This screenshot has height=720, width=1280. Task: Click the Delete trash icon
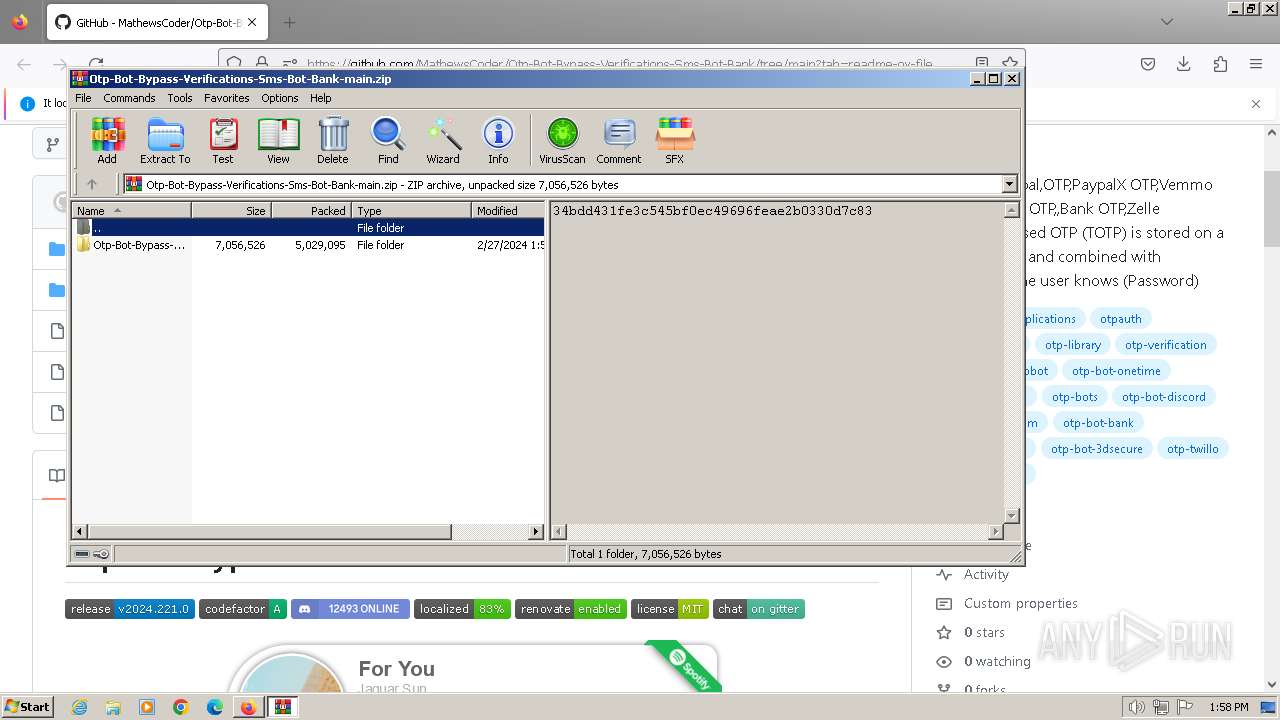(333, 140)
